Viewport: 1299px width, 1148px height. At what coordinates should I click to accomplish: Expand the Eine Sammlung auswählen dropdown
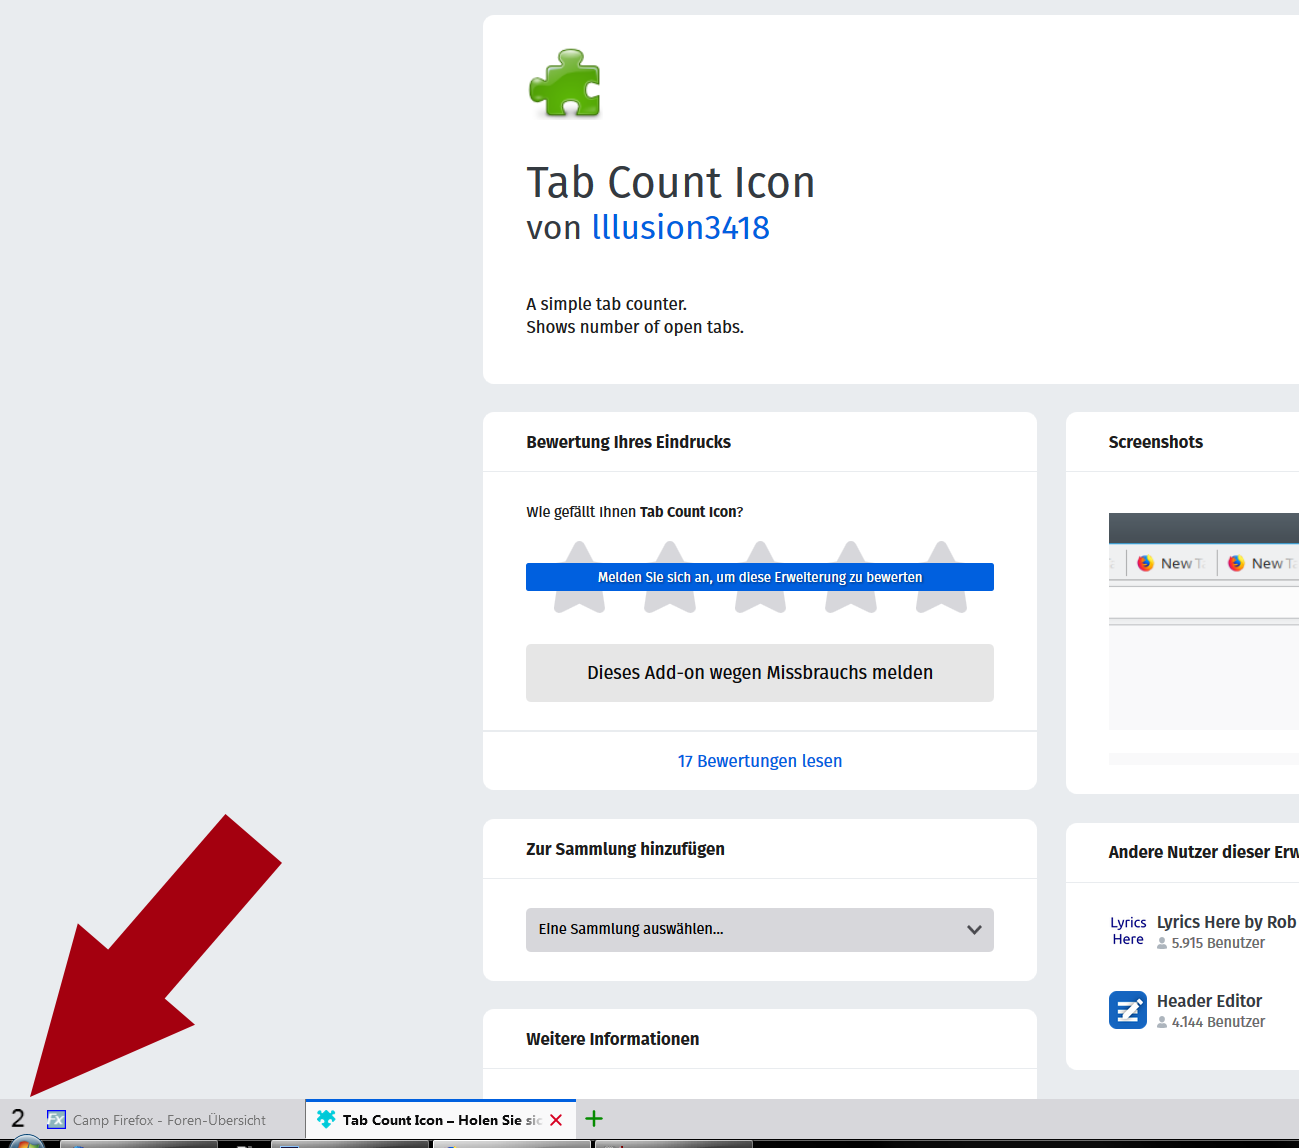pos(760,930)
